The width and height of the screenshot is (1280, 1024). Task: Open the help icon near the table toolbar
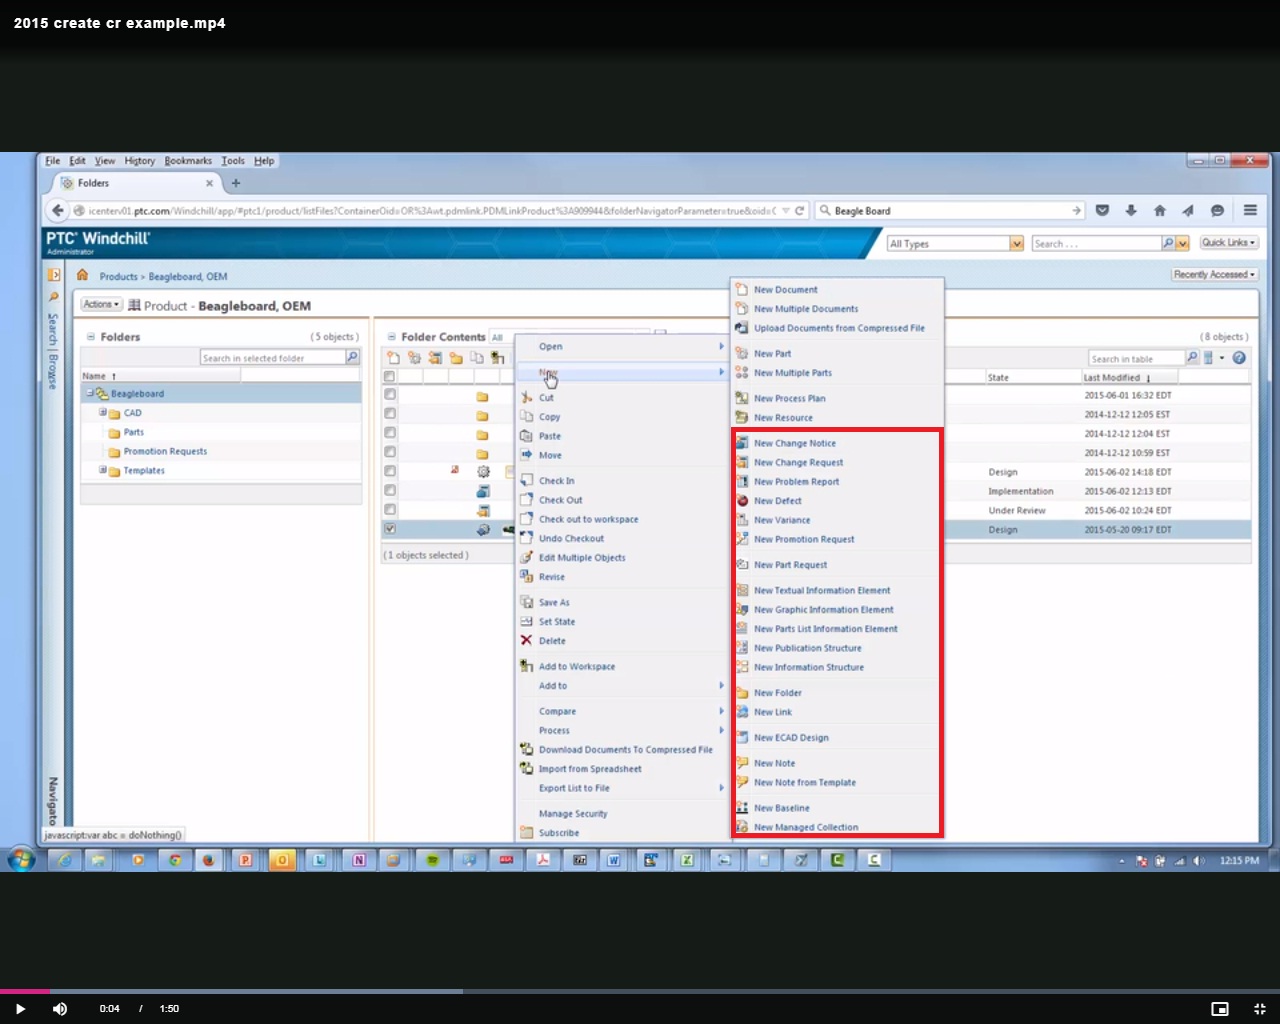point(1239,357)
